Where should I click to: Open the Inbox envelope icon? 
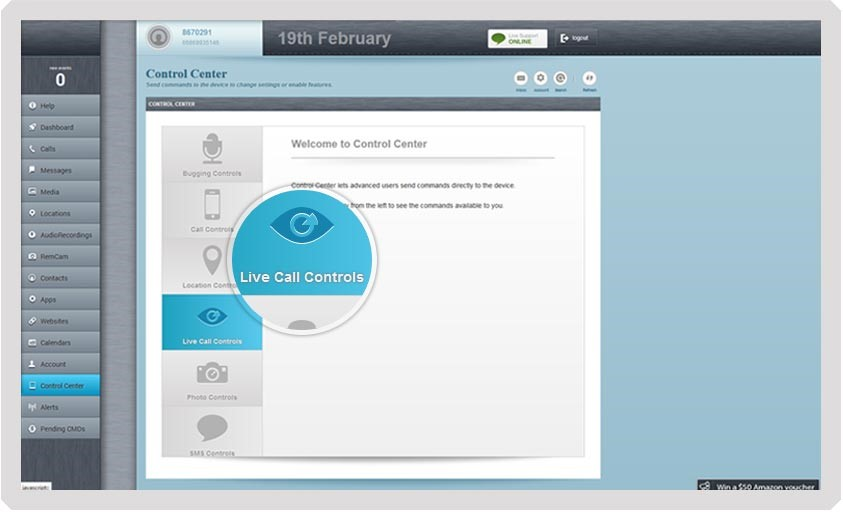point(520,78)
